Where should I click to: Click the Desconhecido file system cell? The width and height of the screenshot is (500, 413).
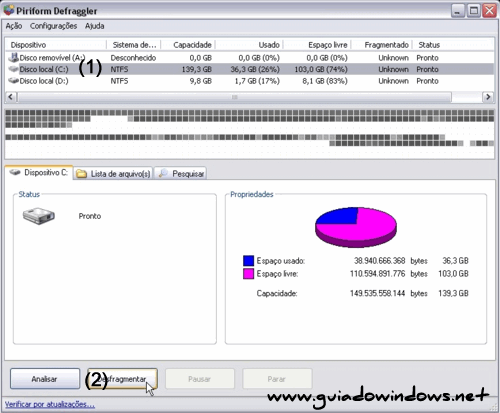point(133,58)
